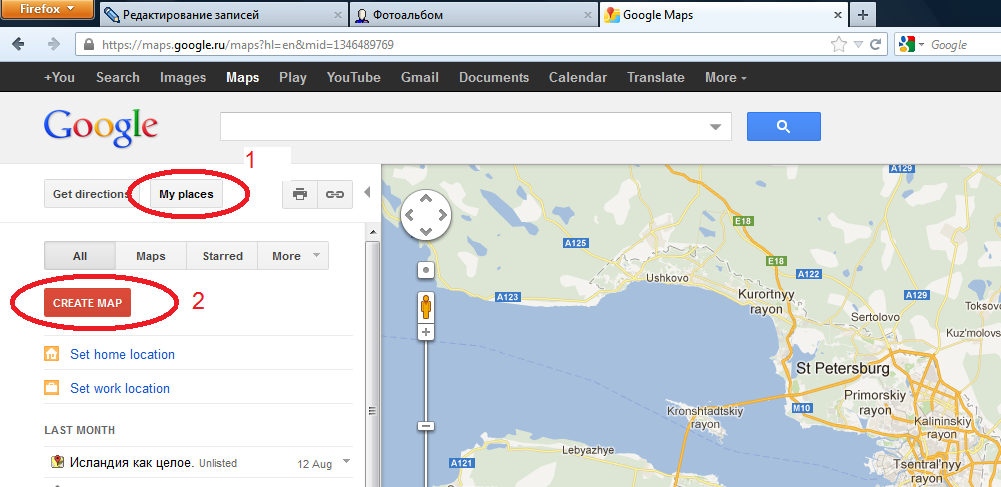Click the Google logo
The width and height of the screenshot is (1001, 487).
pos(101,128)
